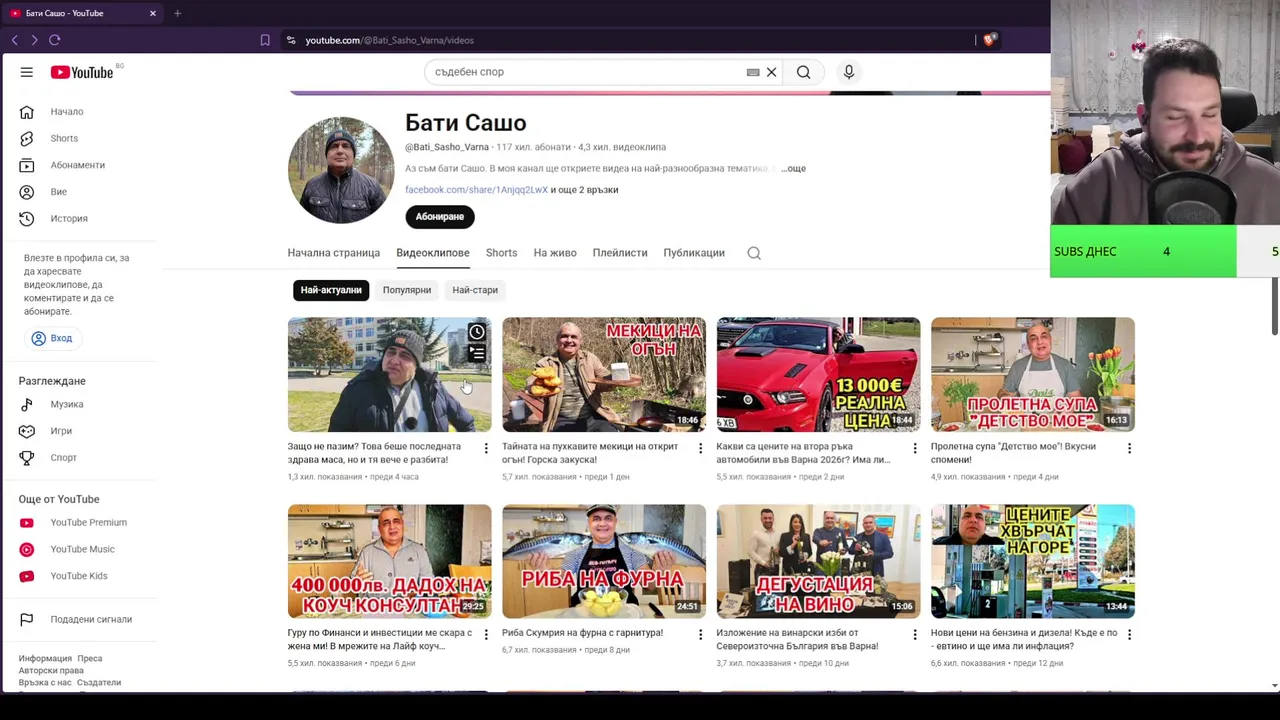Bookmark the page via bookmark icon

[x=265, y=40]
